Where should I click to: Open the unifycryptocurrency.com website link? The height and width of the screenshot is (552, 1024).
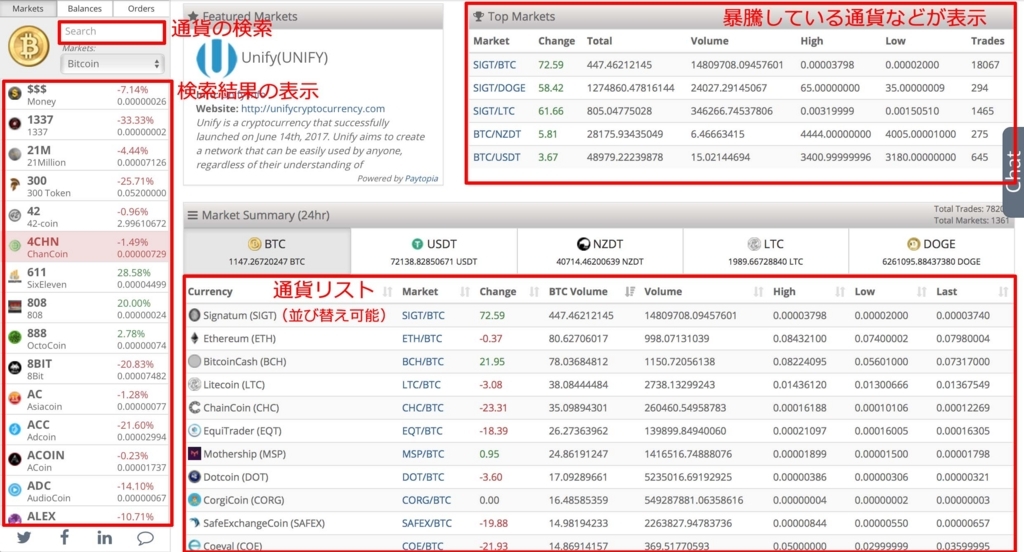coord(313,108)
